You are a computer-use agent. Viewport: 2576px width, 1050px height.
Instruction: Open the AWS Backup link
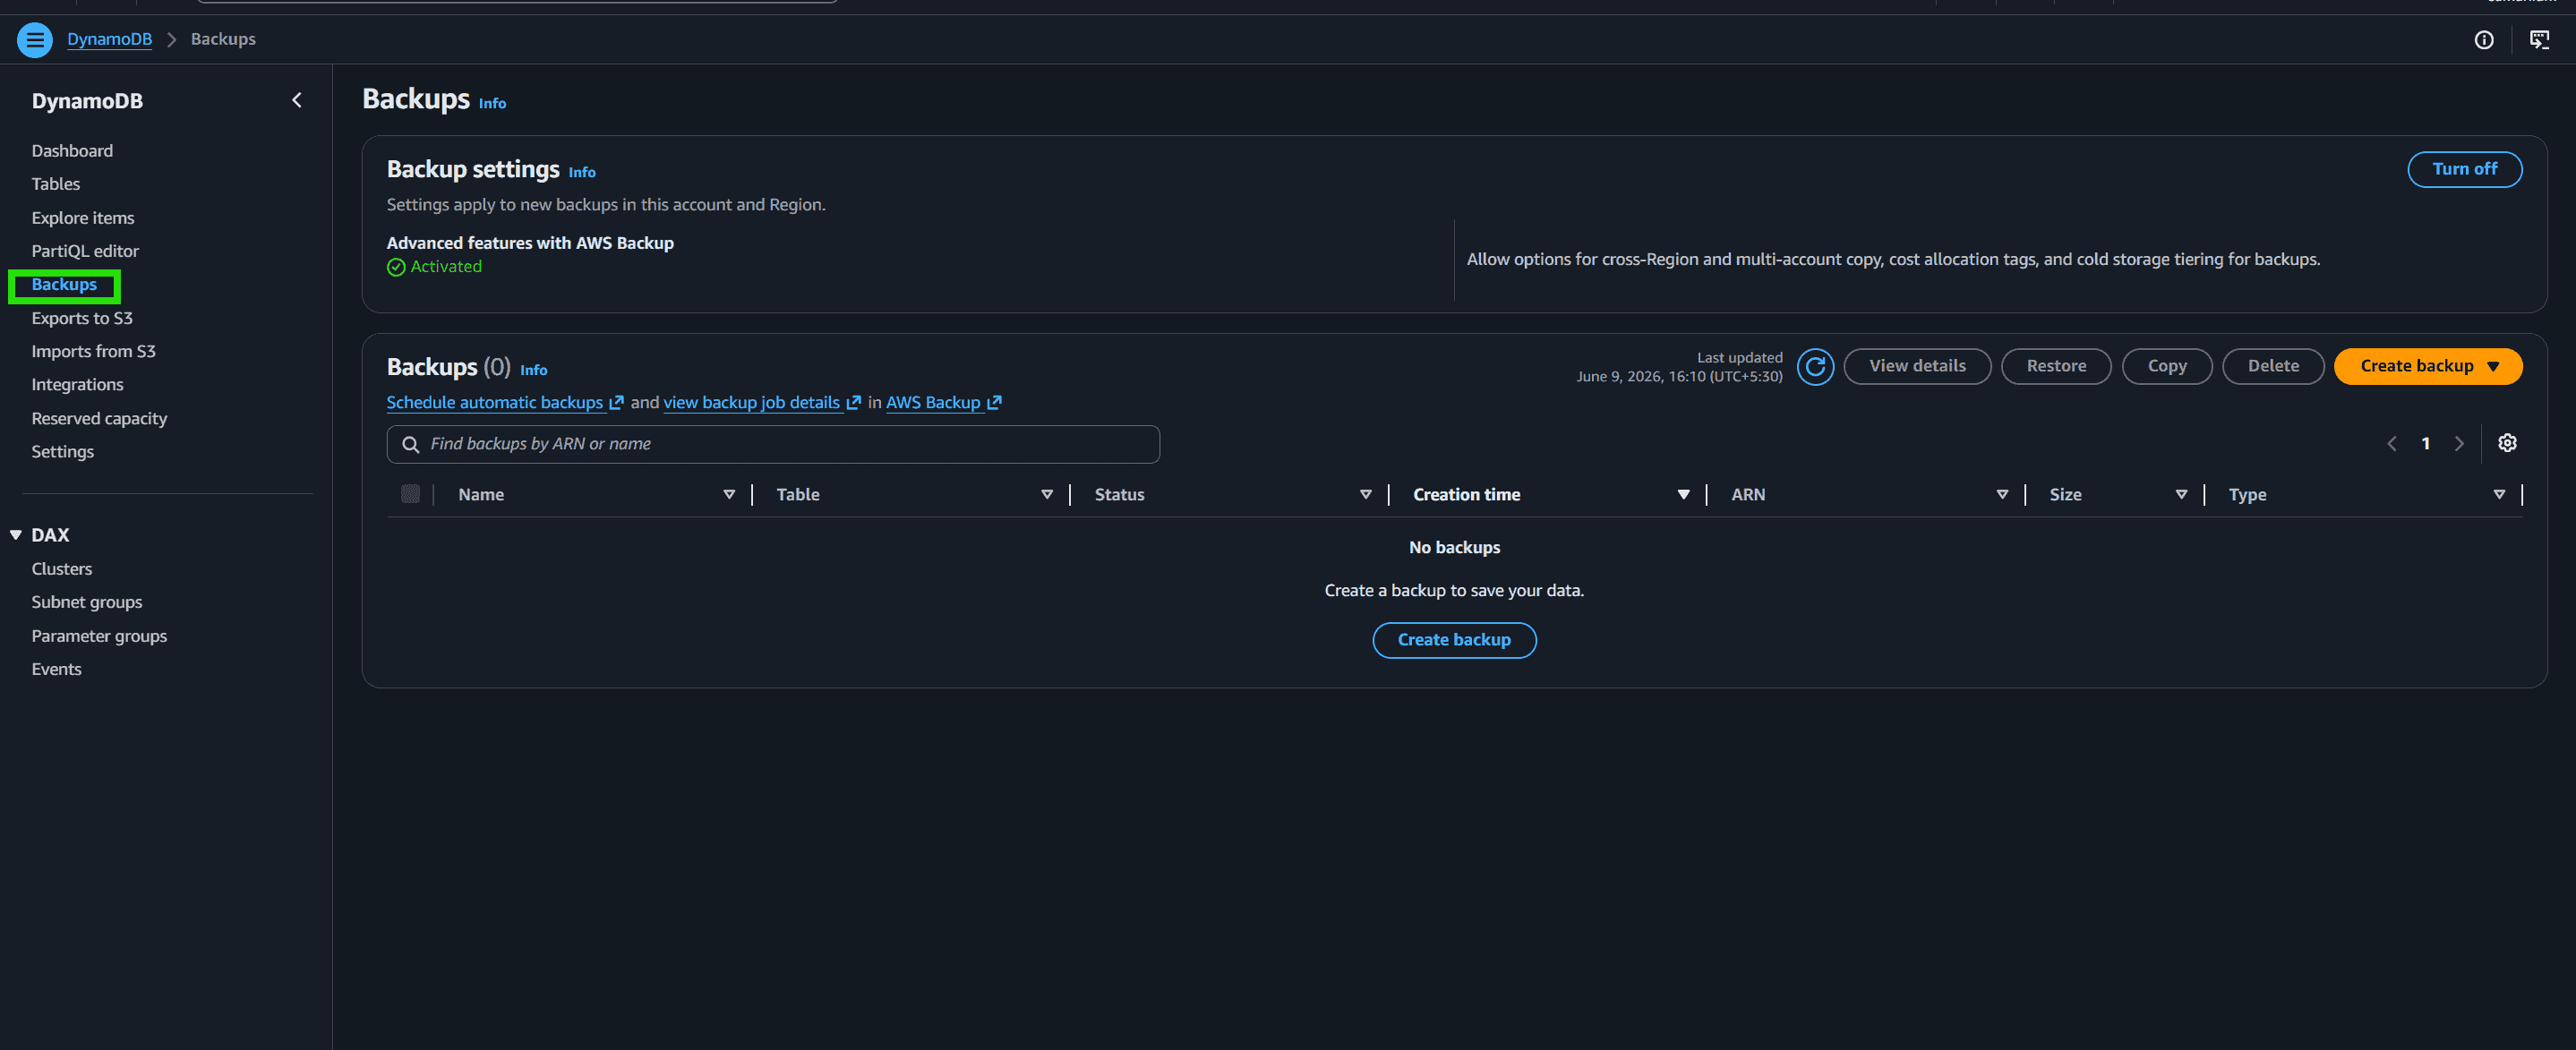[x=933, y=402]
